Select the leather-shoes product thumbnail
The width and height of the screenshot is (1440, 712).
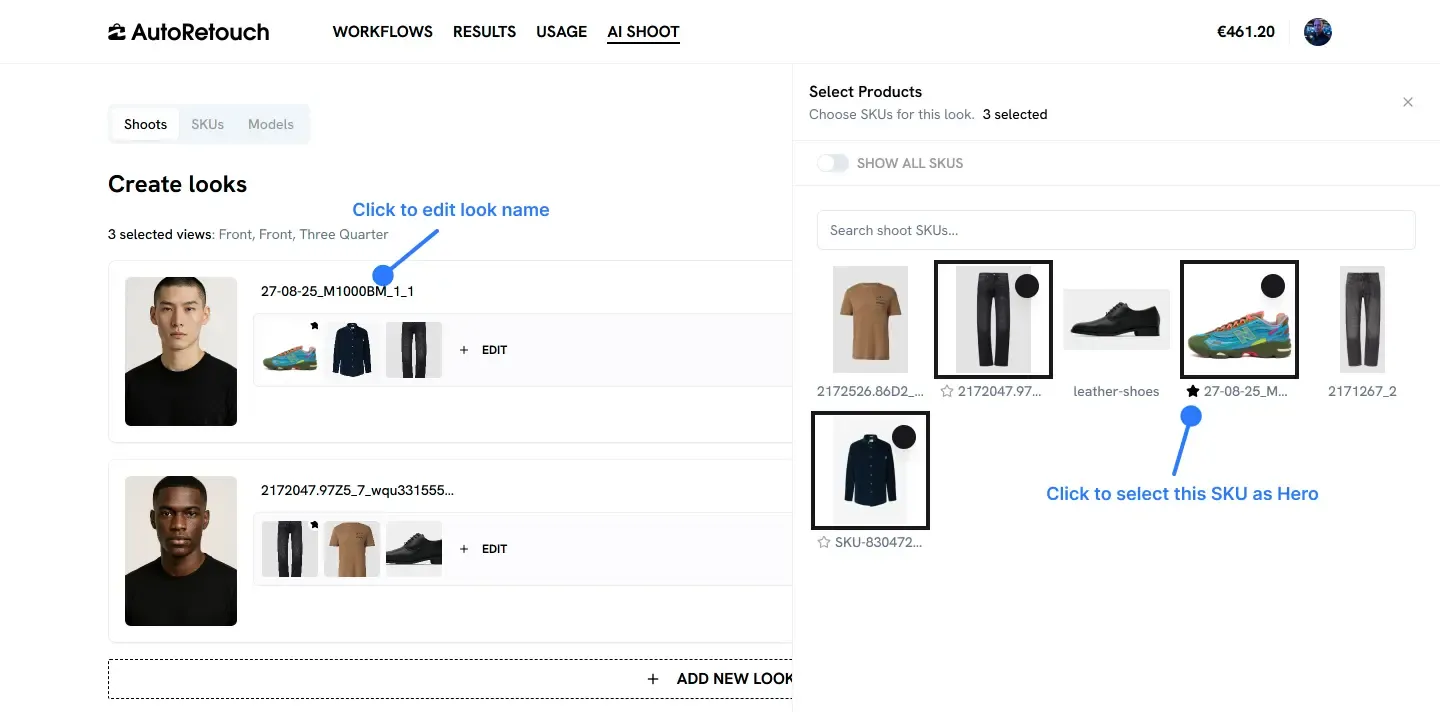point(1116,320)
